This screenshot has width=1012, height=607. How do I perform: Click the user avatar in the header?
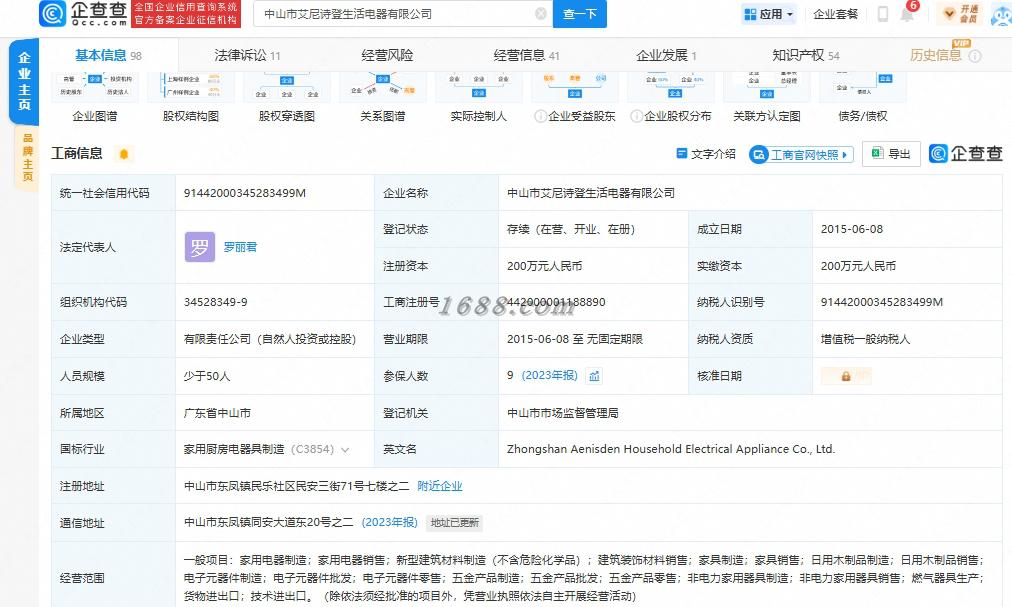click(1001, 14)
